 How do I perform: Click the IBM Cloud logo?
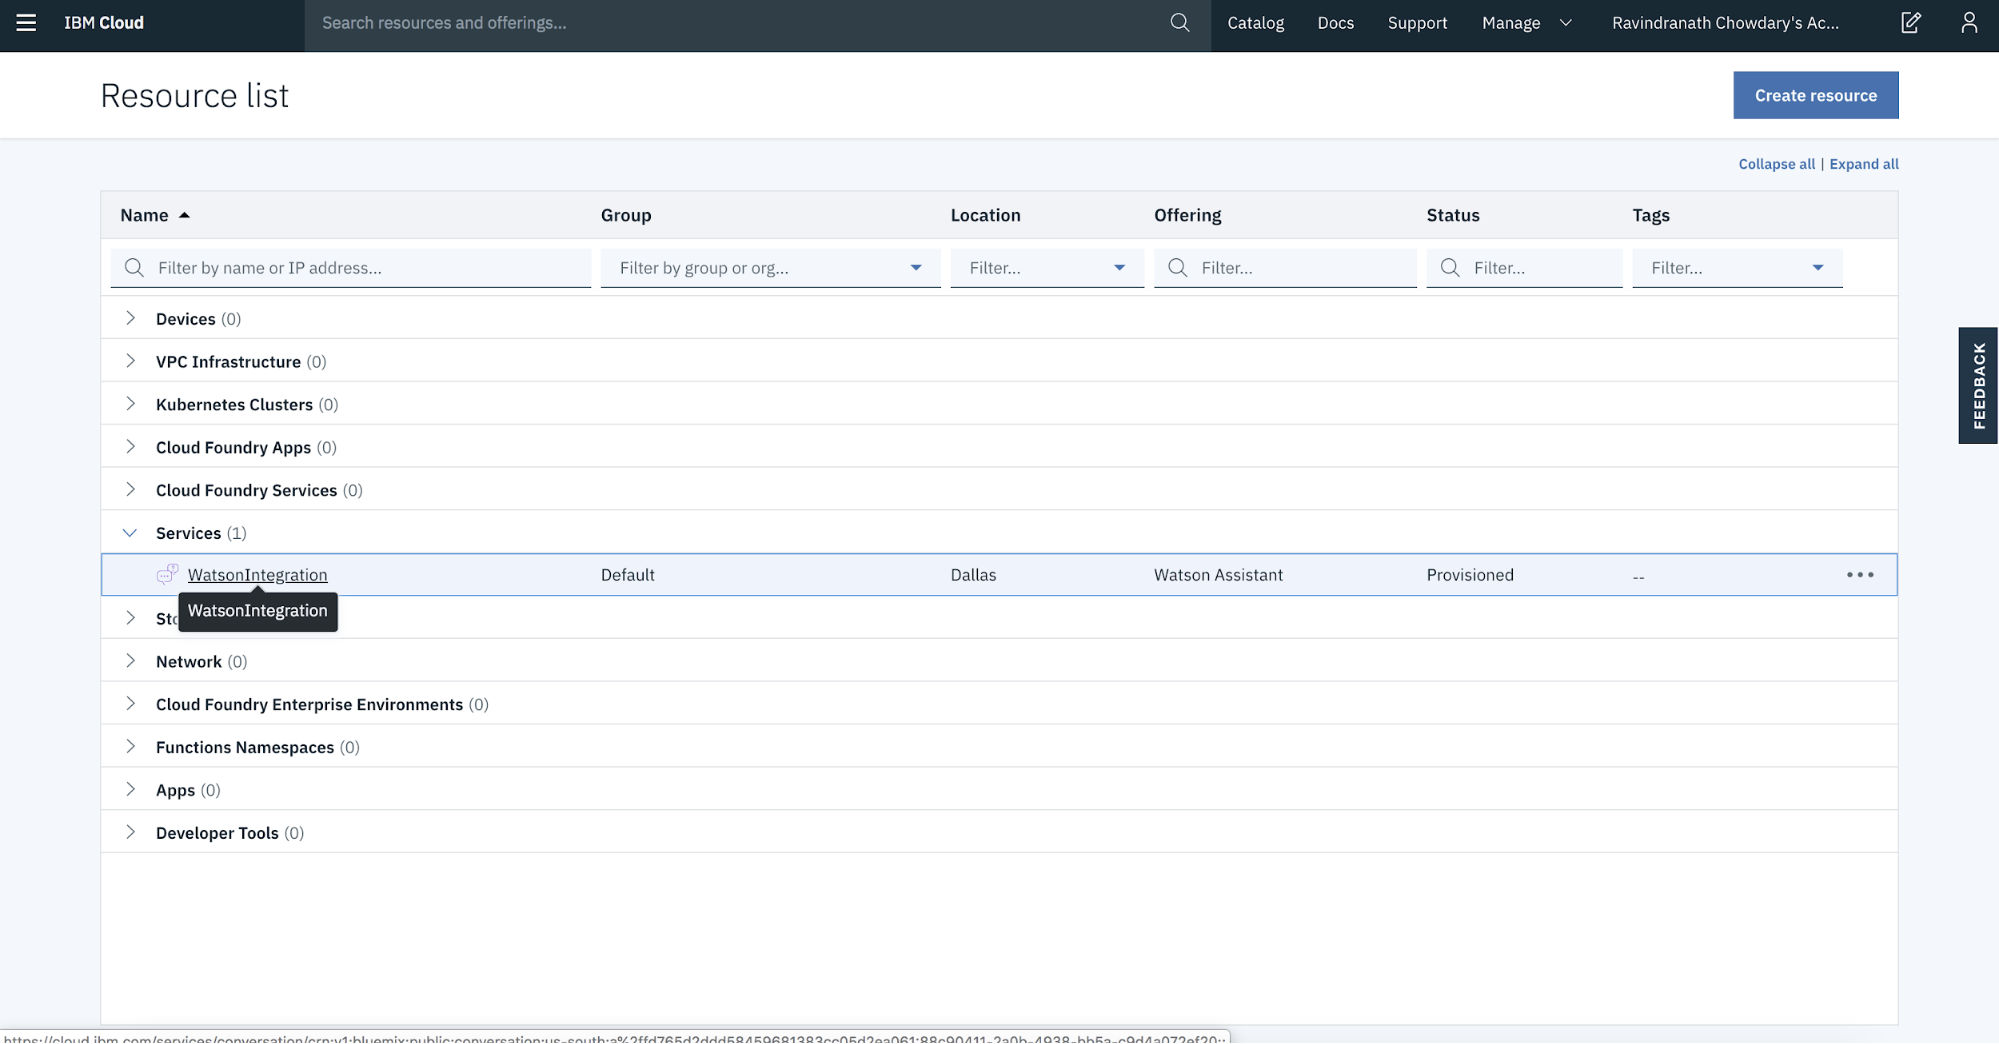[x=104, y=22]
